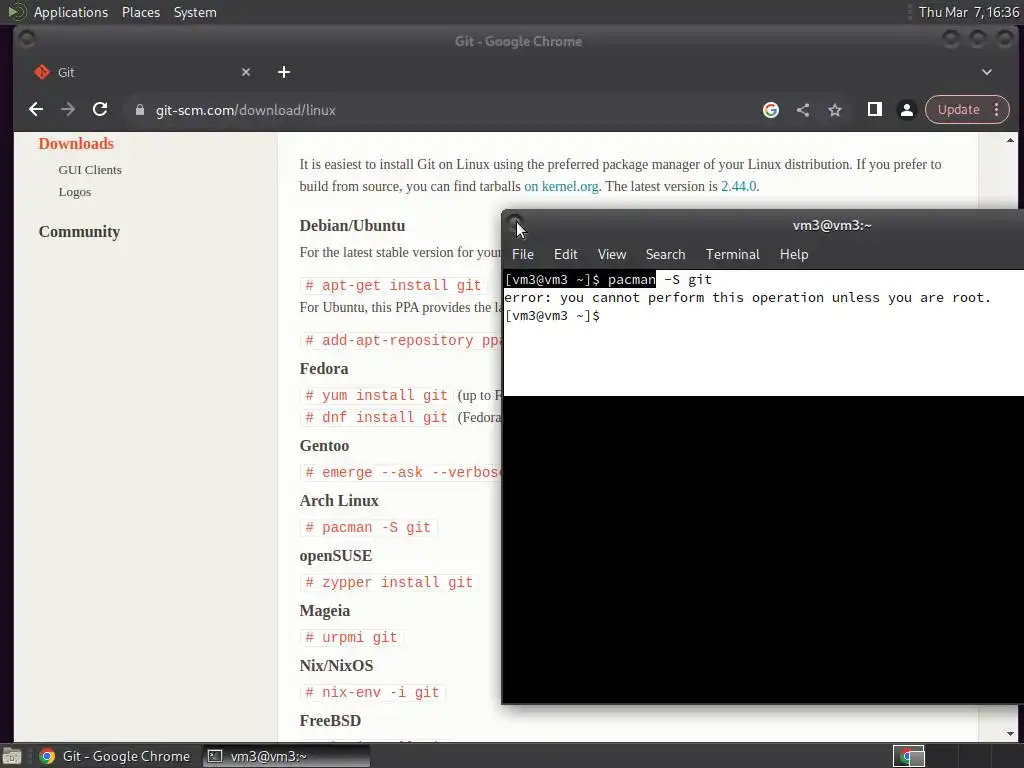
Task: Click the nix-env -i git command
Action: (x=372, y=692)
